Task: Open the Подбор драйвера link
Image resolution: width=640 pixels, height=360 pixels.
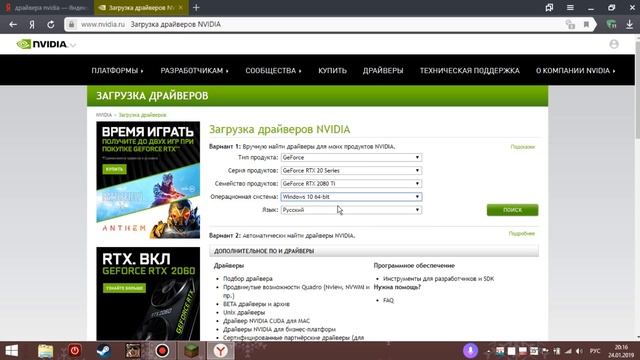Action: click(247, 279)
